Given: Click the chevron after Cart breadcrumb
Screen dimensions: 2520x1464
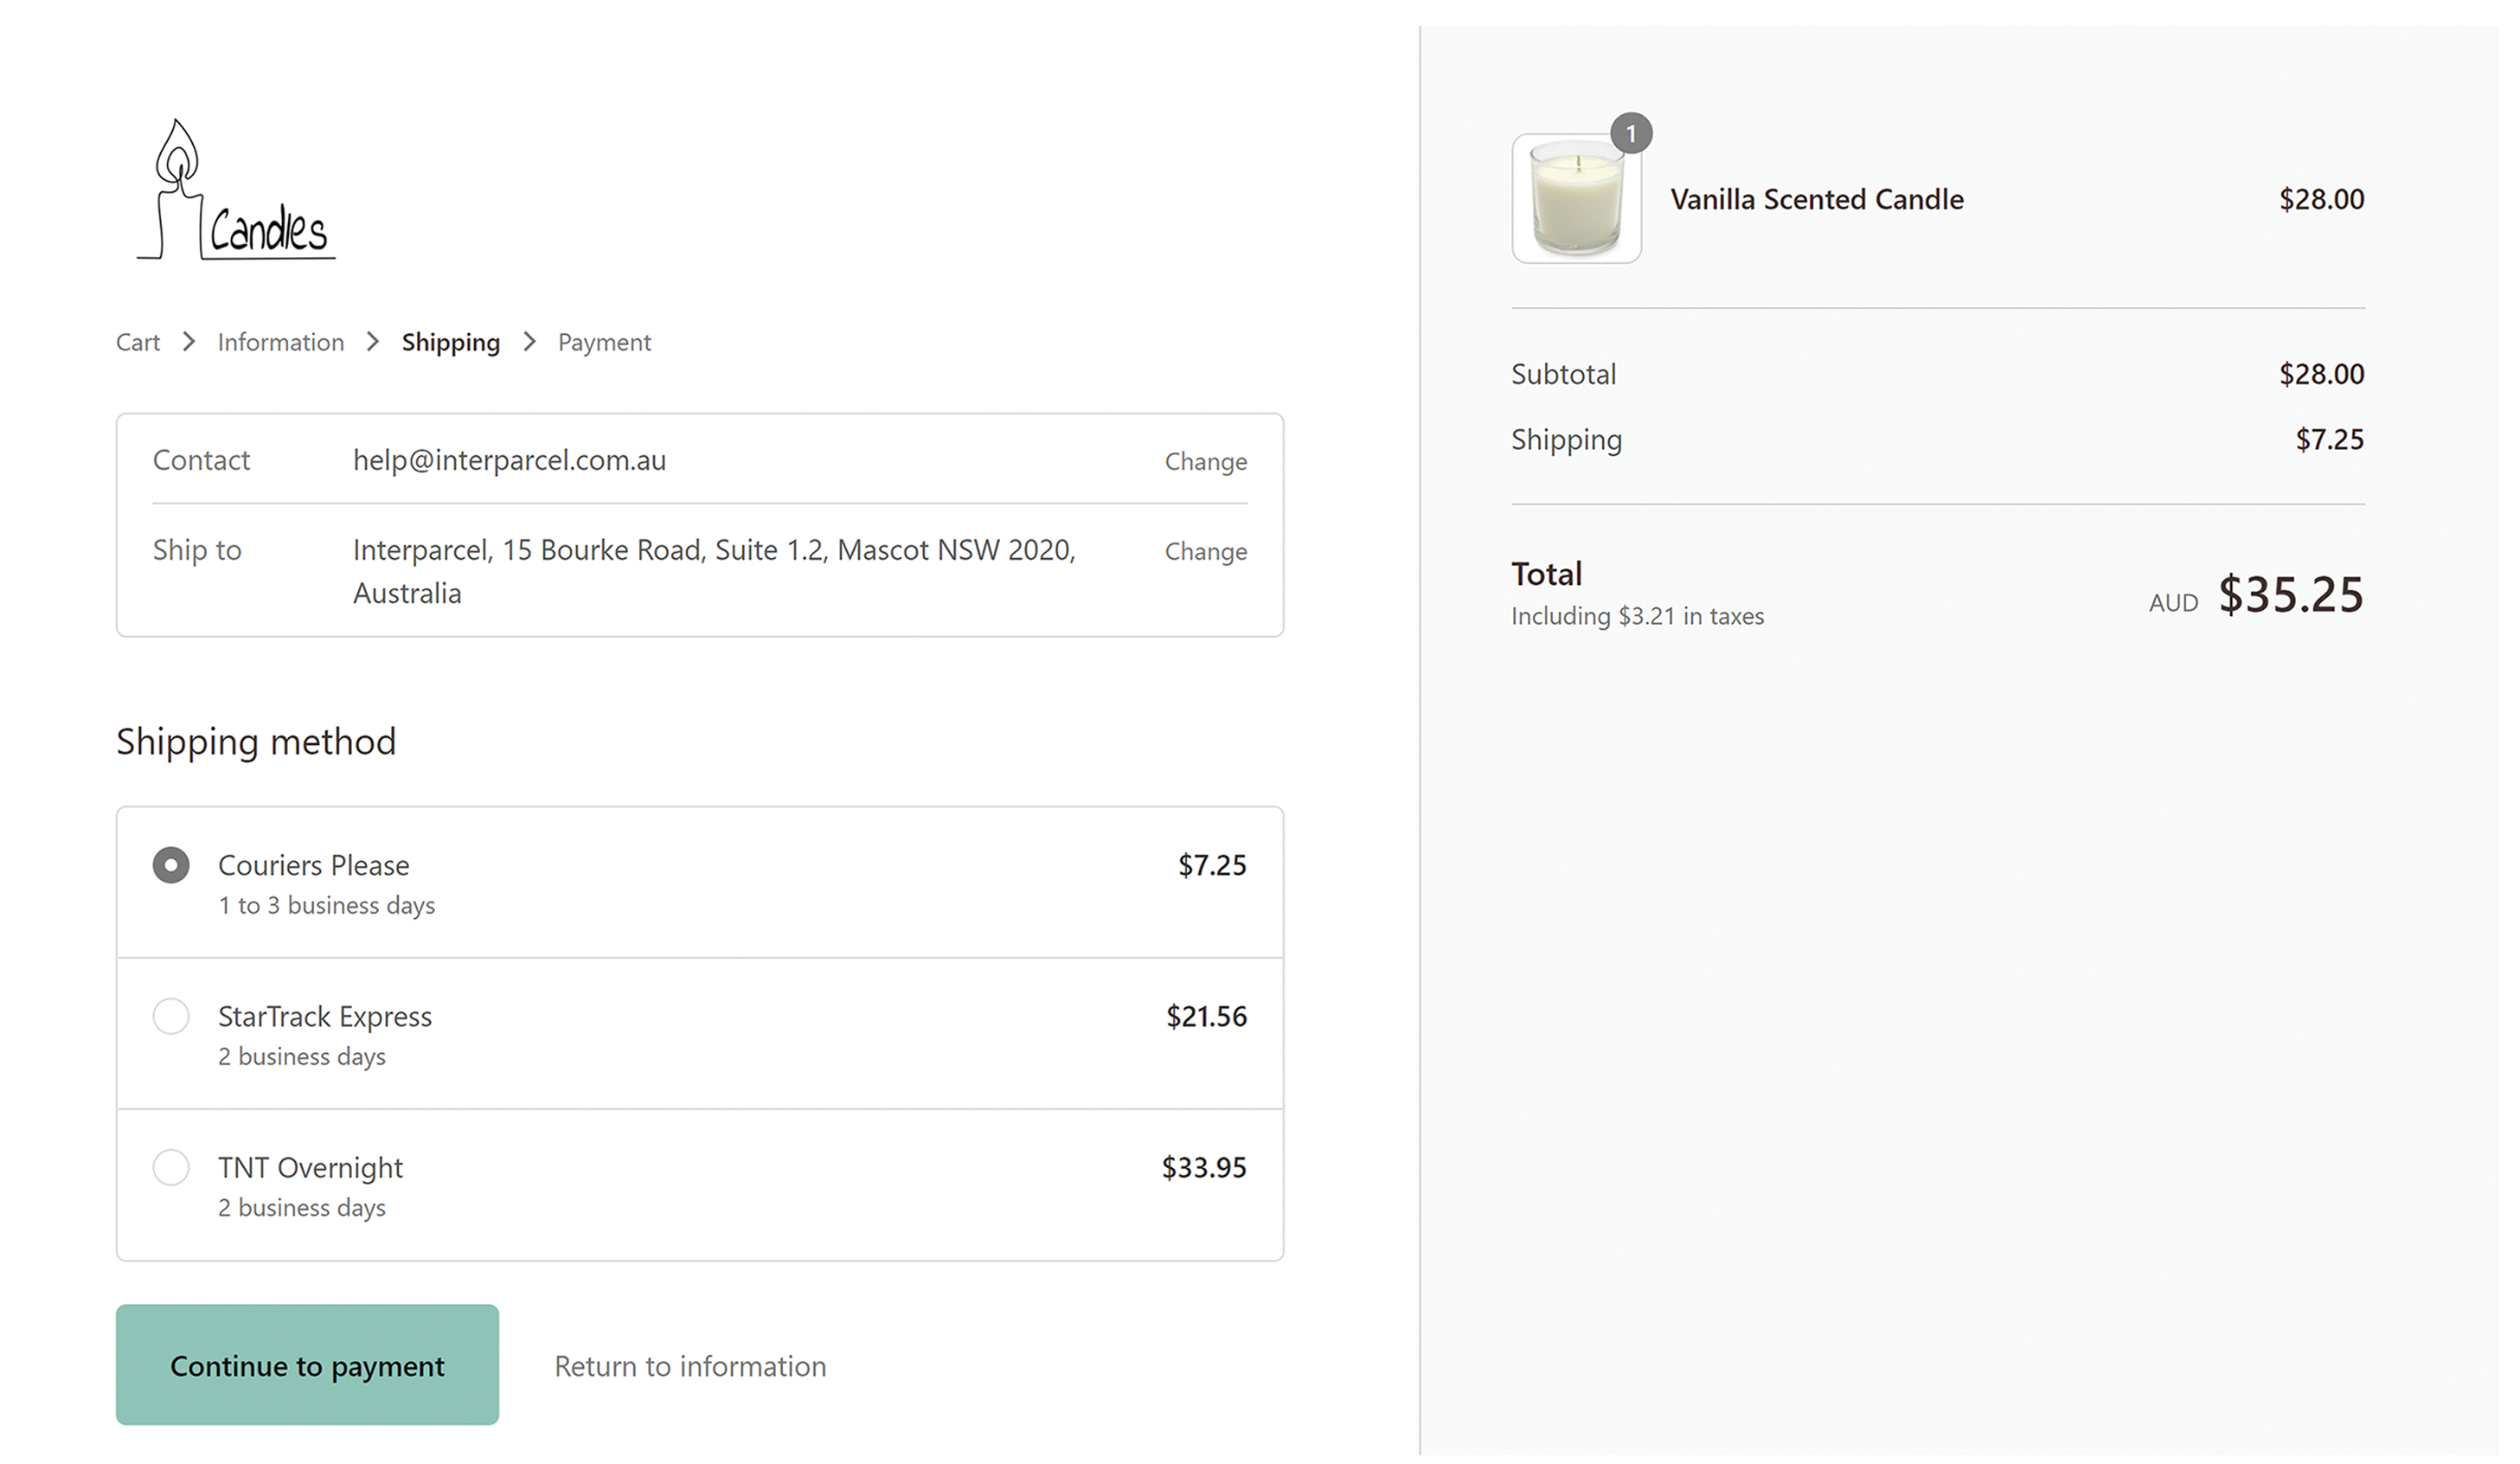Looking at the screenshot, I should tap(189, 342).
